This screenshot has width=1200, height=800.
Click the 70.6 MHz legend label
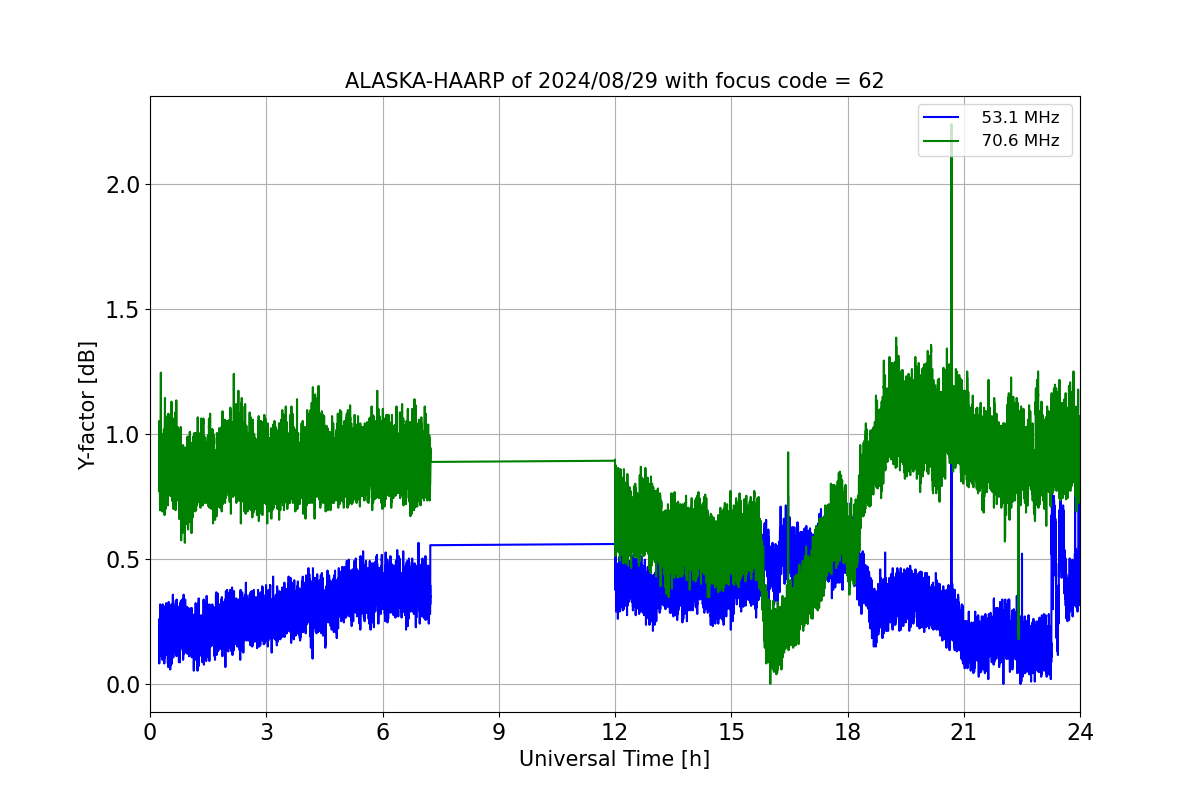click(1020, 141)
